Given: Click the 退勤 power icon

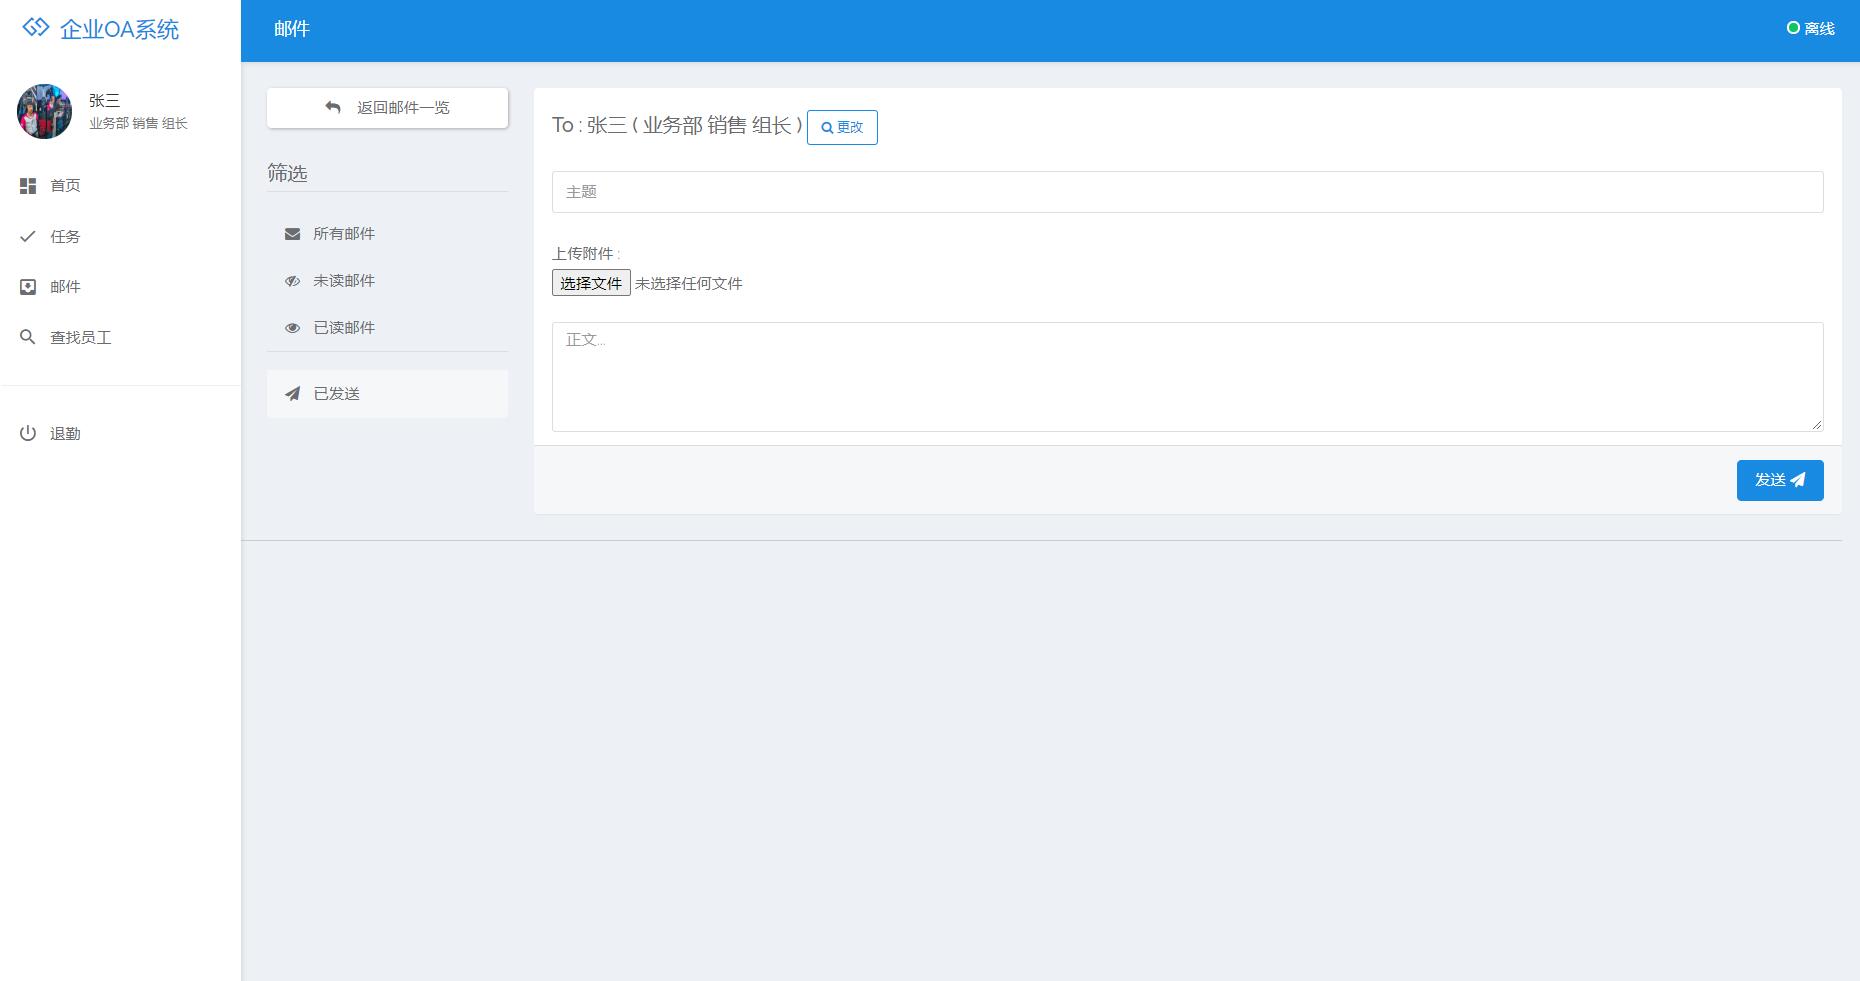Looking at the screenshot, I should 28,433.
